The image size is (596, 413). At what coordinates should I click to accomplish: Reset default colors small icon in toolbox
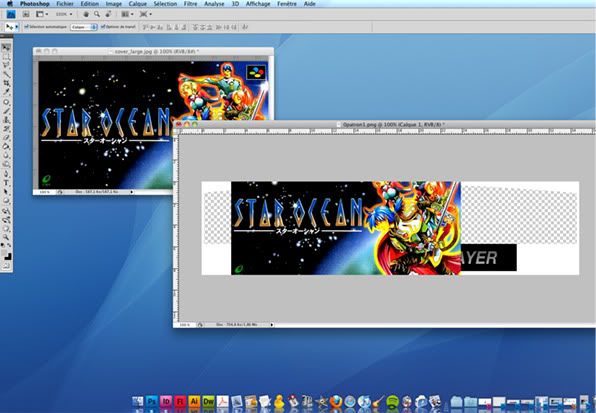(4, 245)
